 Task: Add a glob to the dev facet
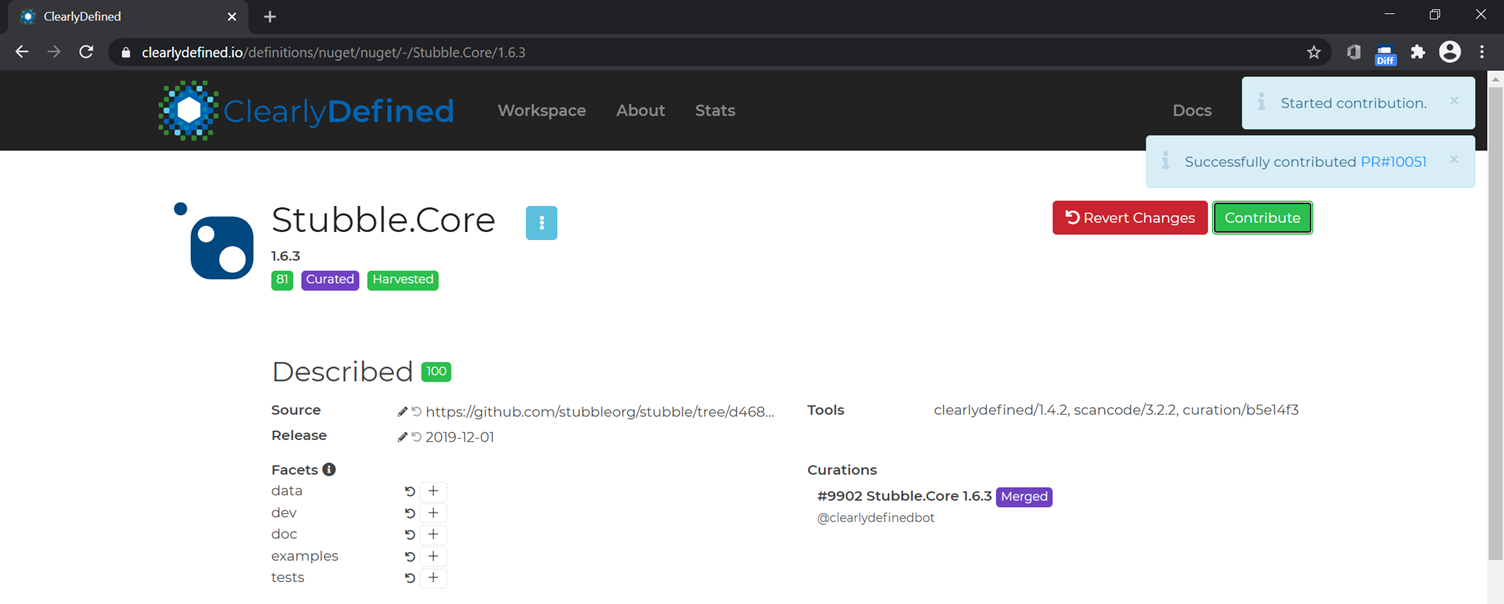(433, 513)
